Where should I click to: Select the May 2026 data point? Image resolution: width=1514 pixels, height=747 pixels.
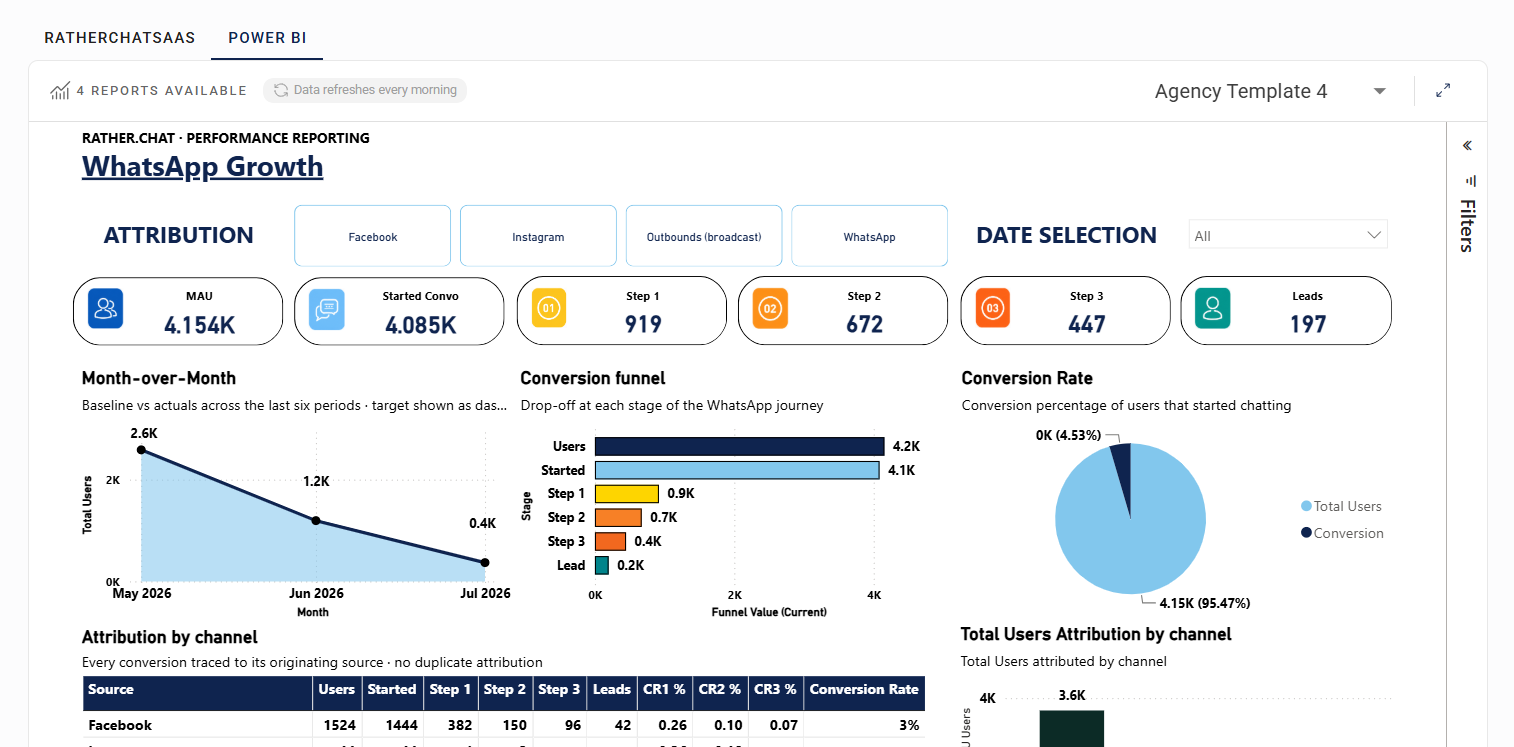141,450
